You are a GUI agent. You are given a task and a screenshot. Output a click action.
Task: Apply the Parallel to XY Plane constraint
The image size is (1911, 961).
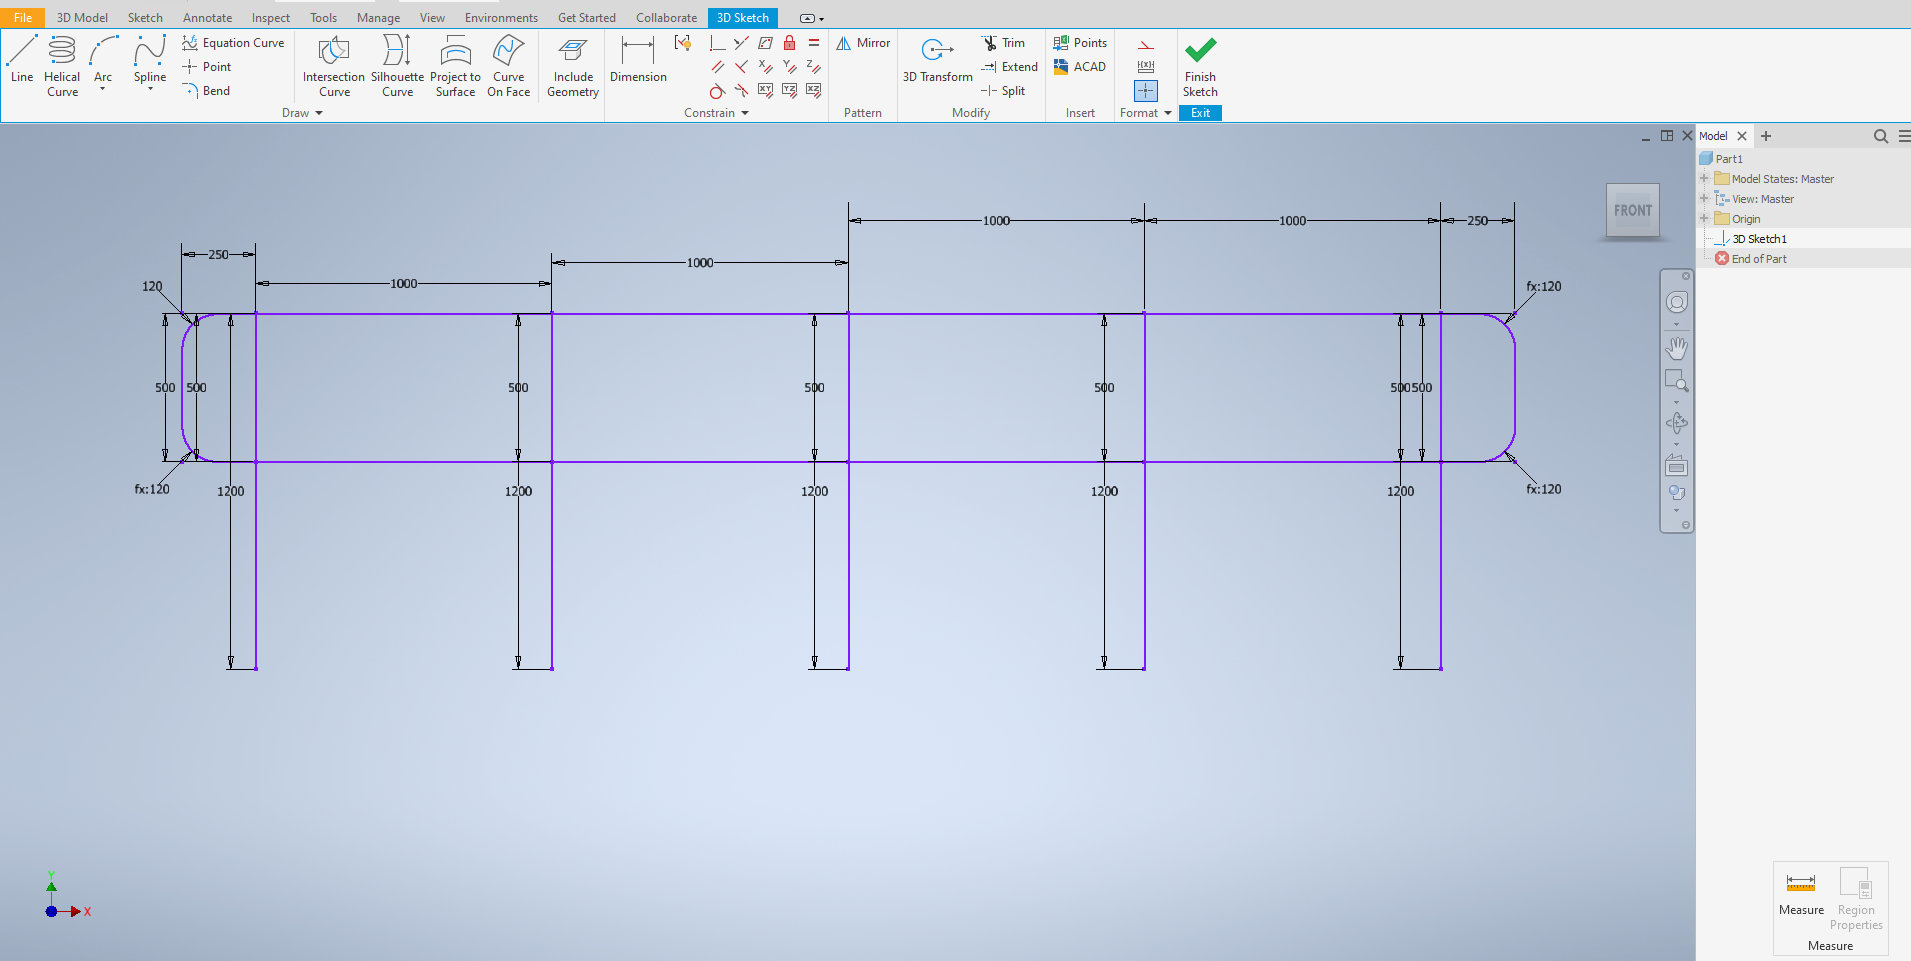766,91
